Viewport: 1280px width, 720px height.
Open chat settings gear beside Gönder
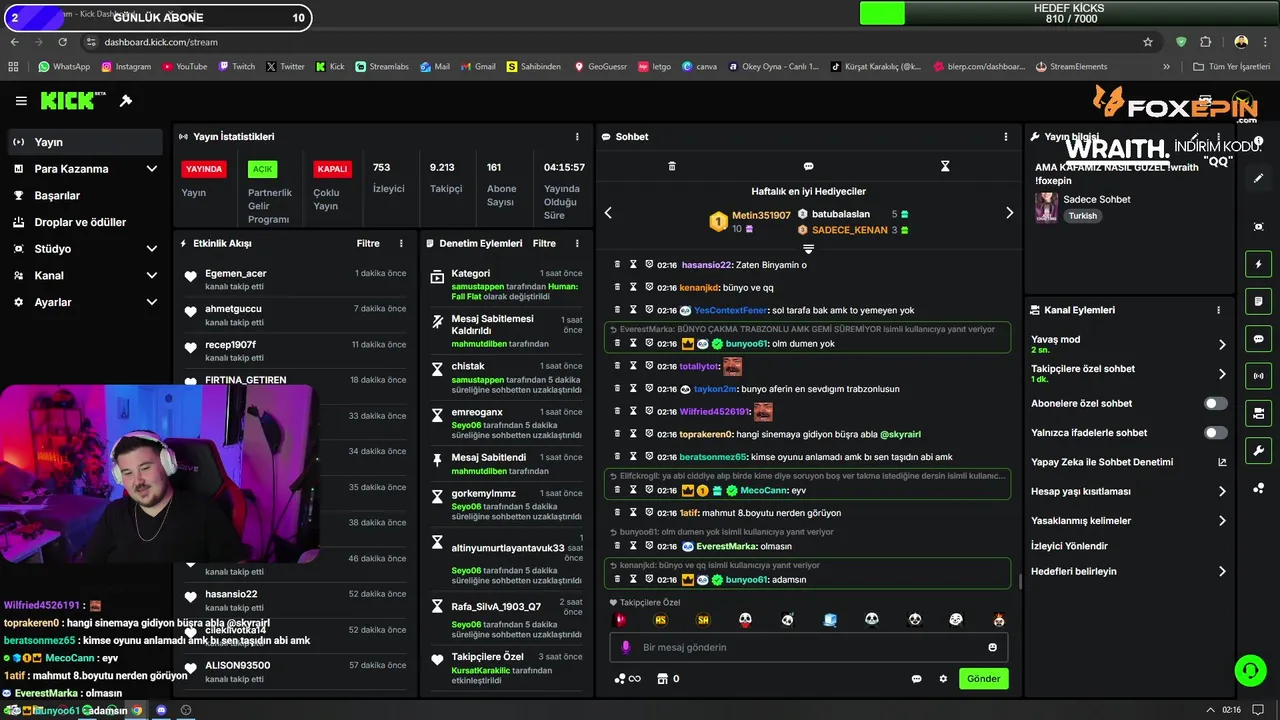click(x=943, y=679)
